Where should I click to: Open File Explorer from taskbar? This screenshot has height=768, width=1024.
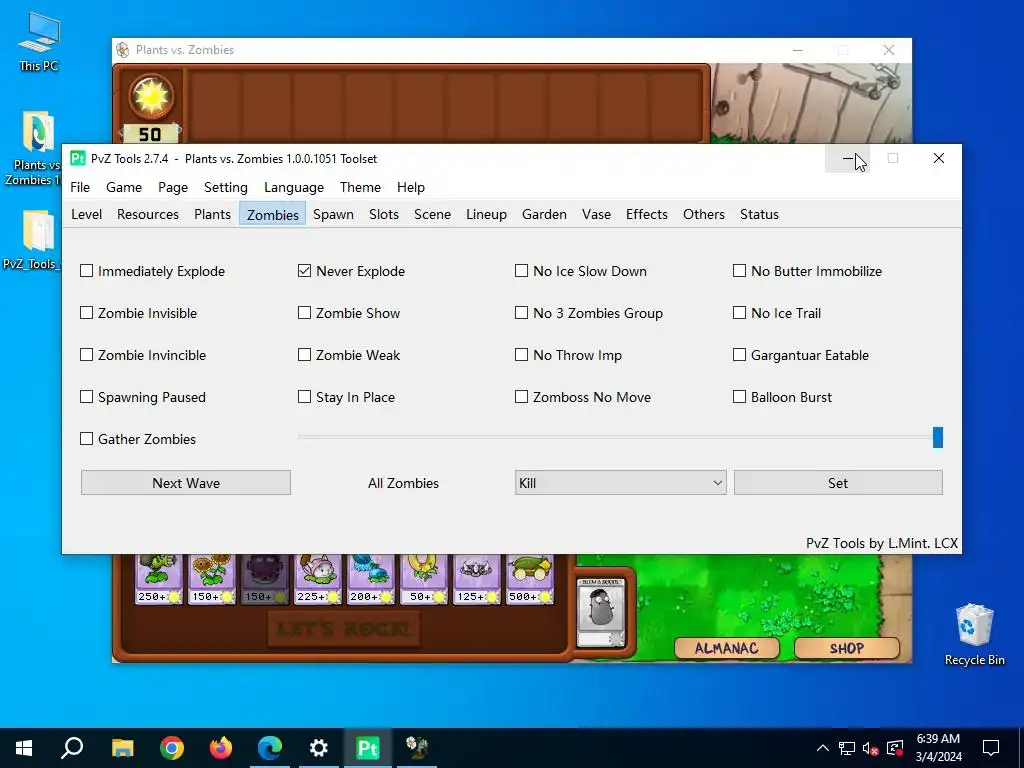[122, 748]
